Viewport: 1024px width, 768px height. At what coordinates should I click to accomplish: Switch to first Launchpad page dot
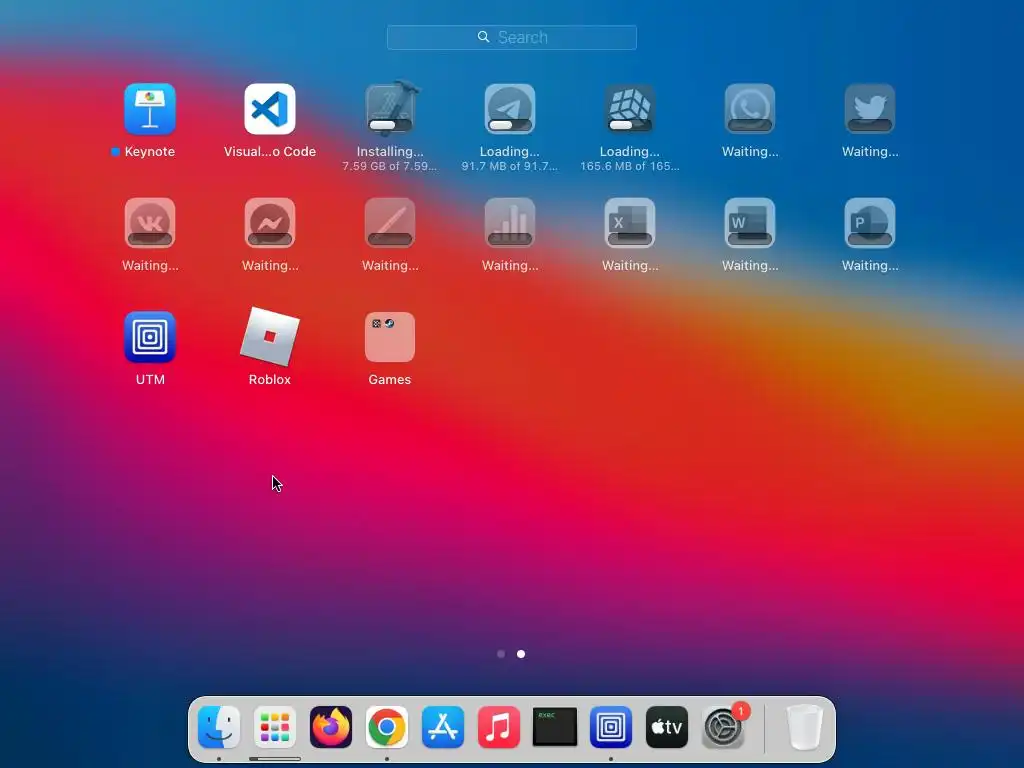pyautogui.click(x=501, y=654)
